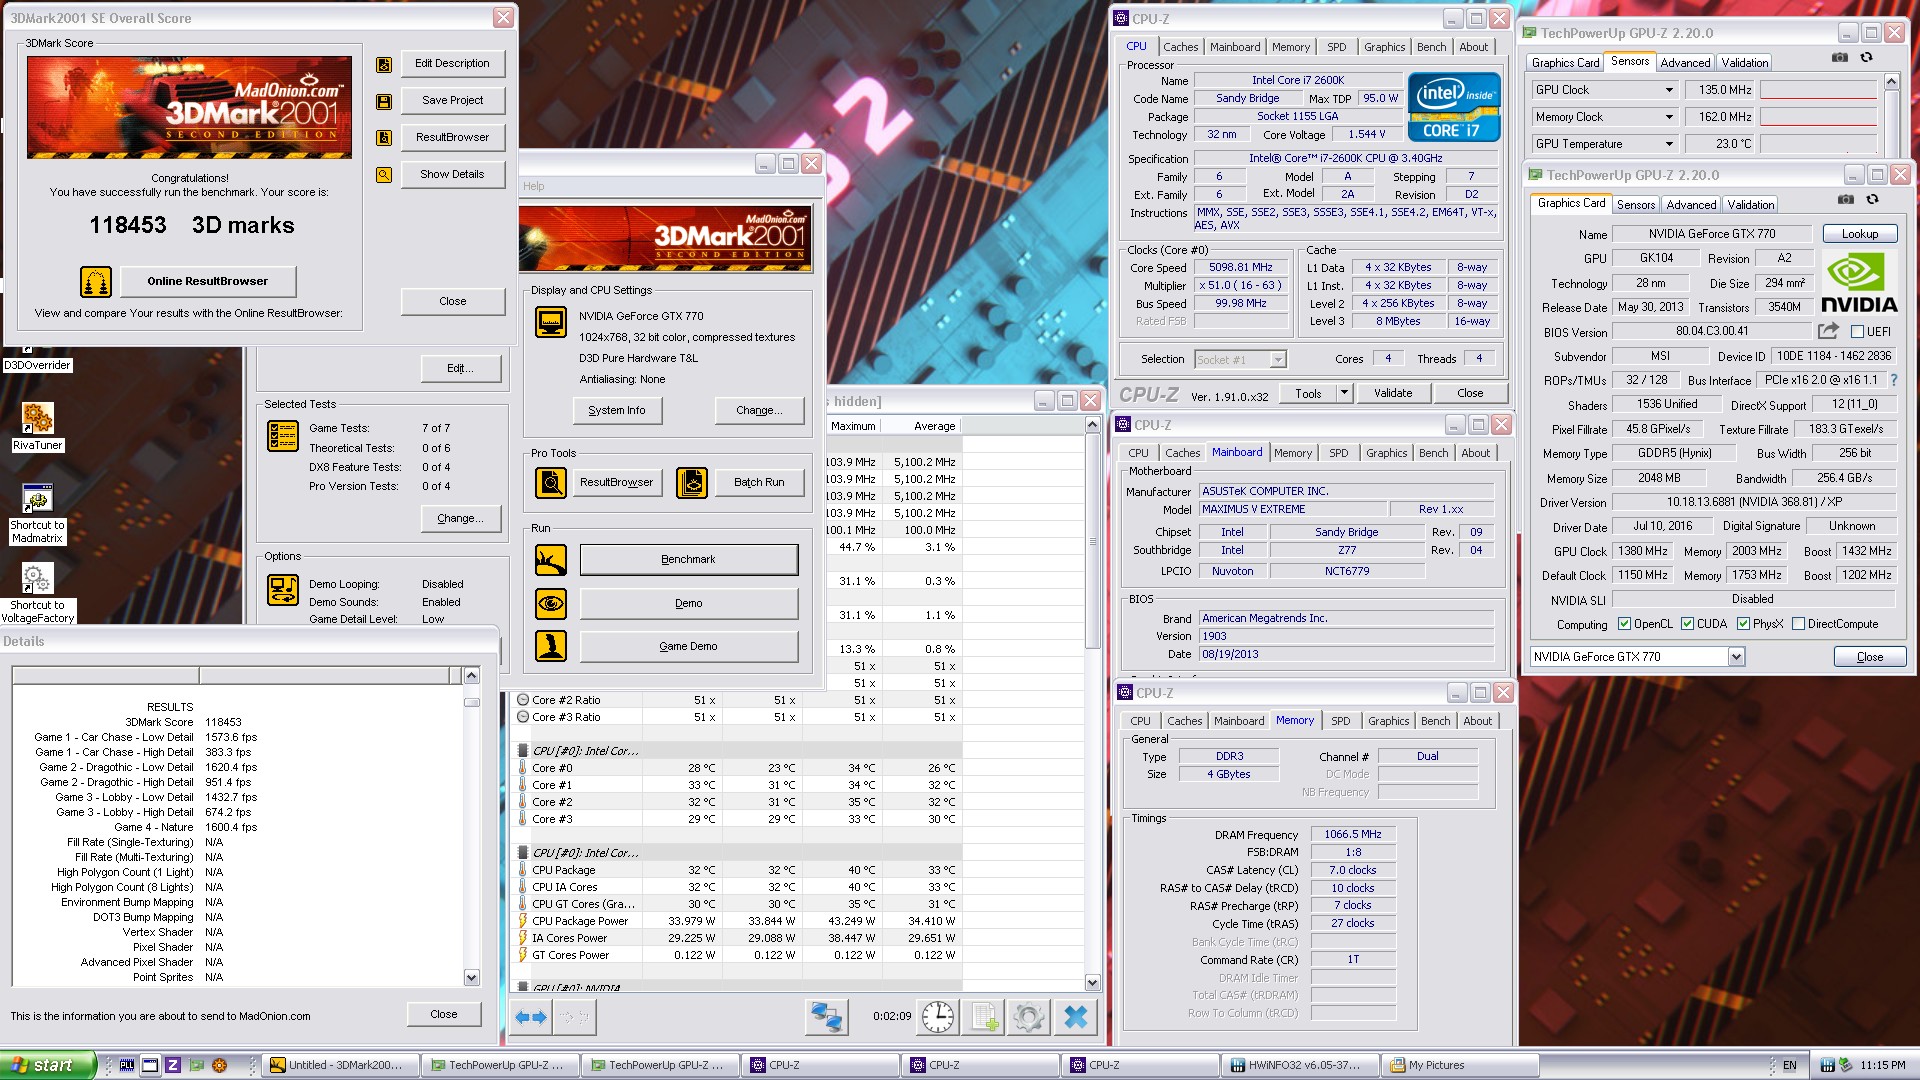Toggle the OpenCL checkbox
1920x1080 pixels.
1624,624
